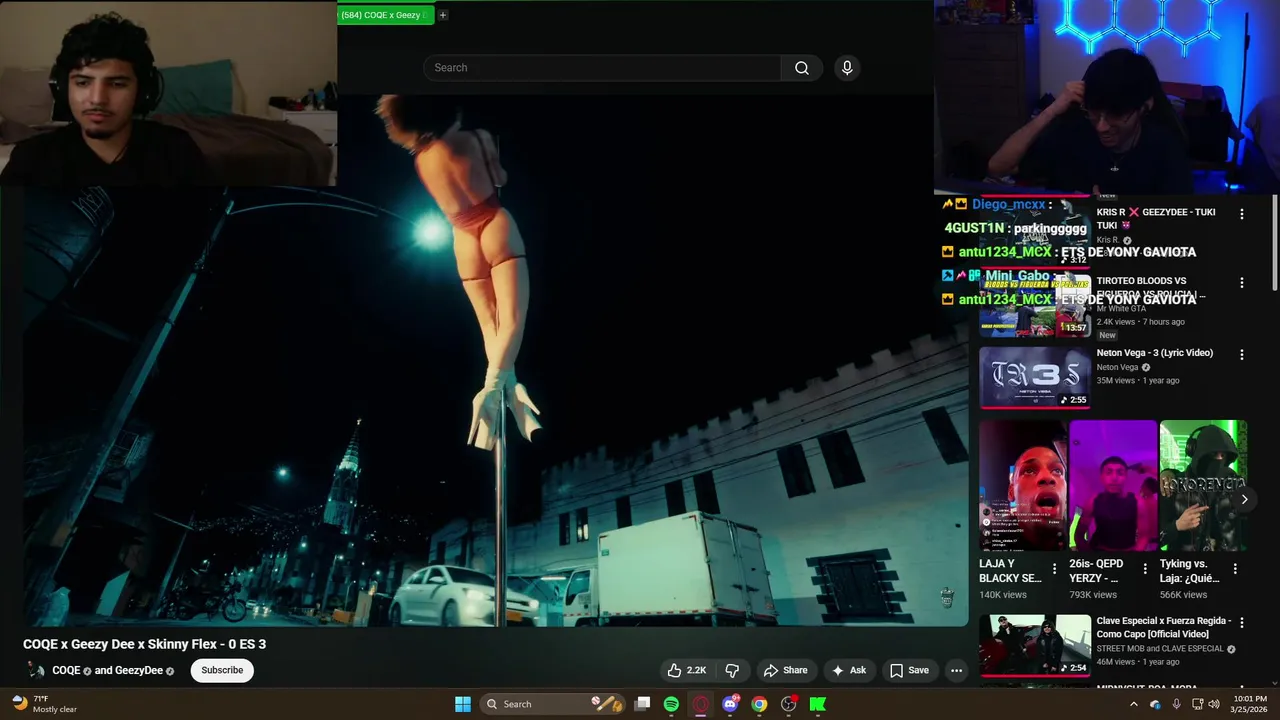Image resolution: width=1280 pixels, height=720 pixels.
Task: Open Task View on the taskbar
Action: point(643,704)
